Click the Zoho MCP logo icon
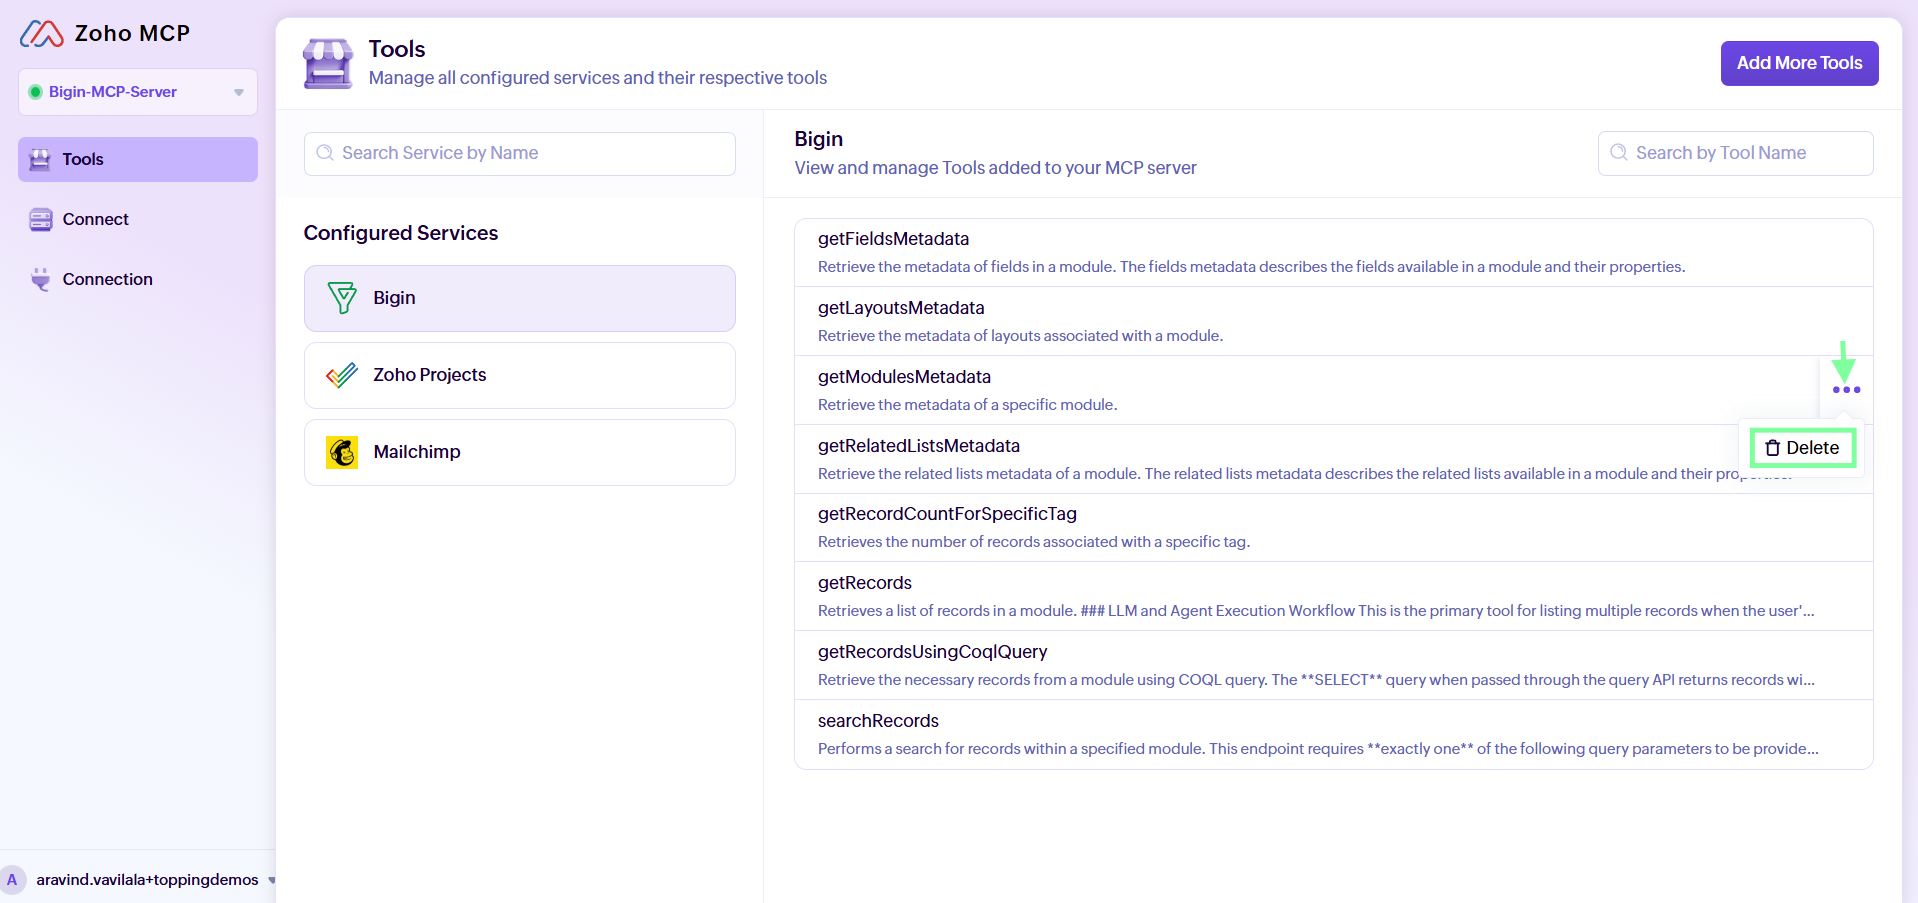The width and height of the screenshot is (1918, 903). (42, 34)
